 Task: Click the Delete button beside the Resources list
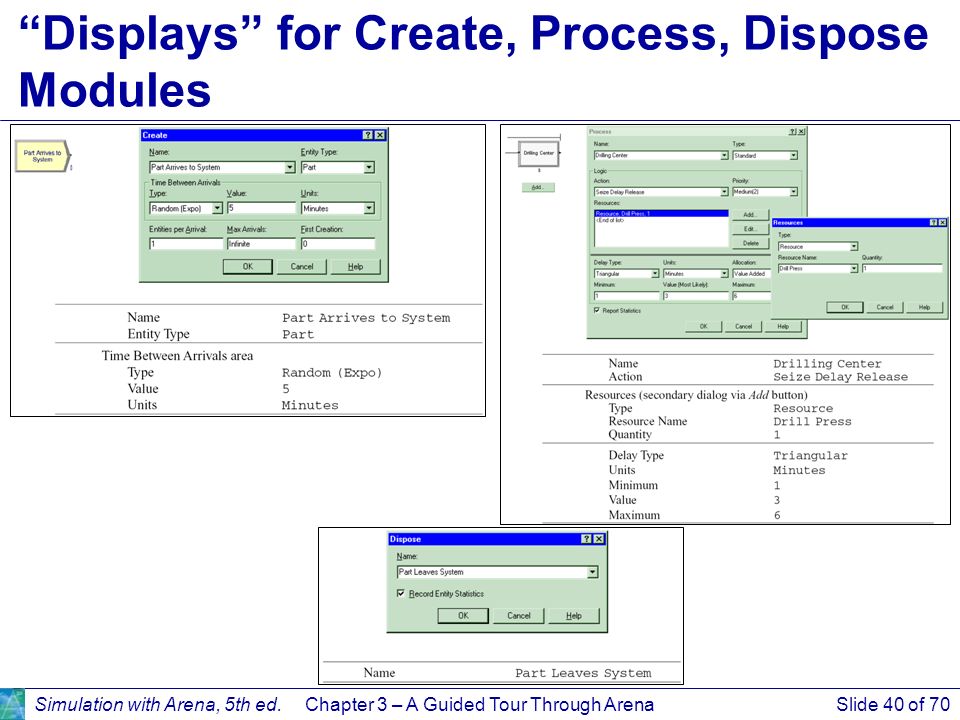750,243
